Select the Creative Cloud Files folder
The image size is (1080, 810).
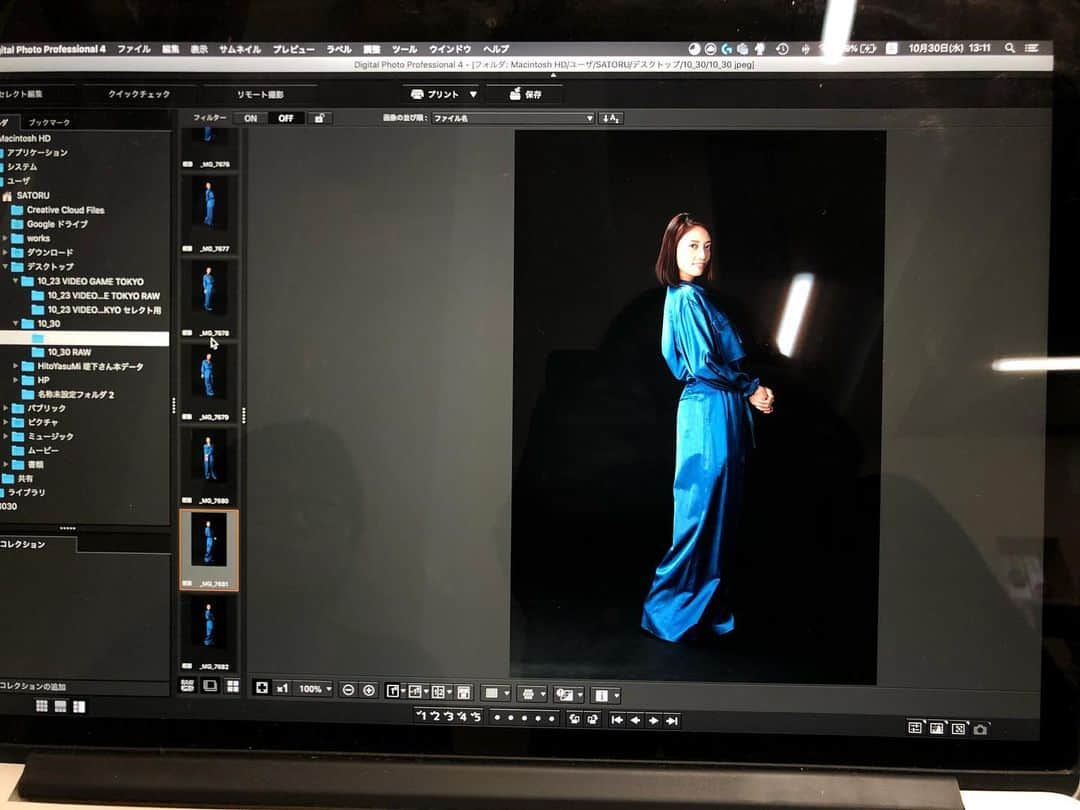coord(58,210)
